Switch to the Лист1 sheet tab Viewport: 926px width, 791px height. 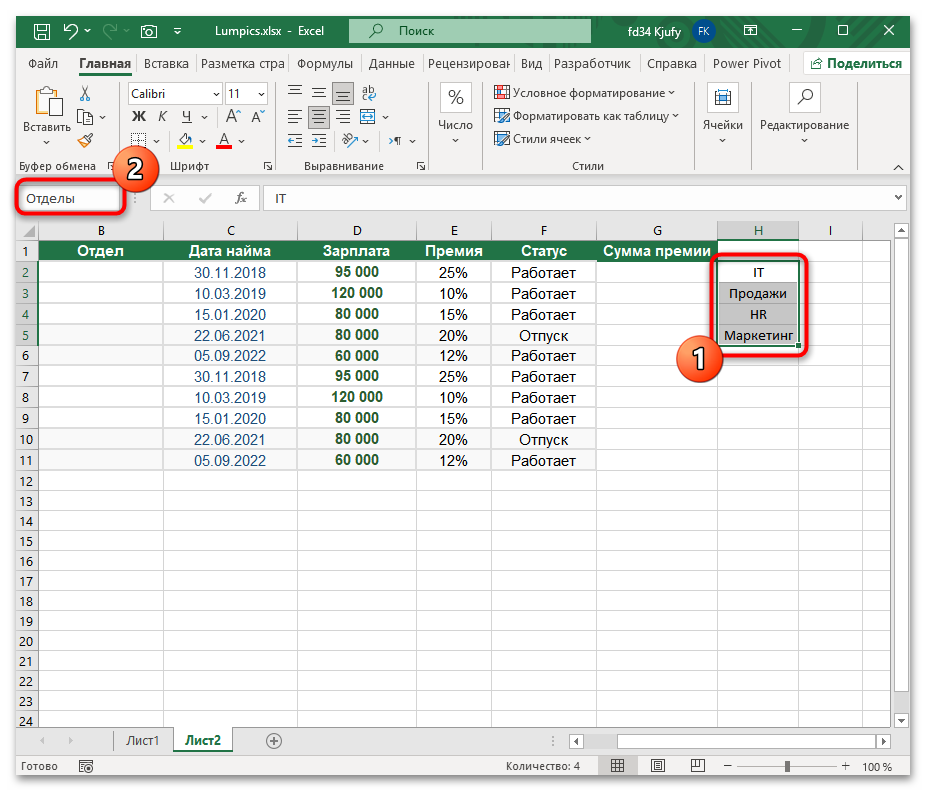(142, 741)
